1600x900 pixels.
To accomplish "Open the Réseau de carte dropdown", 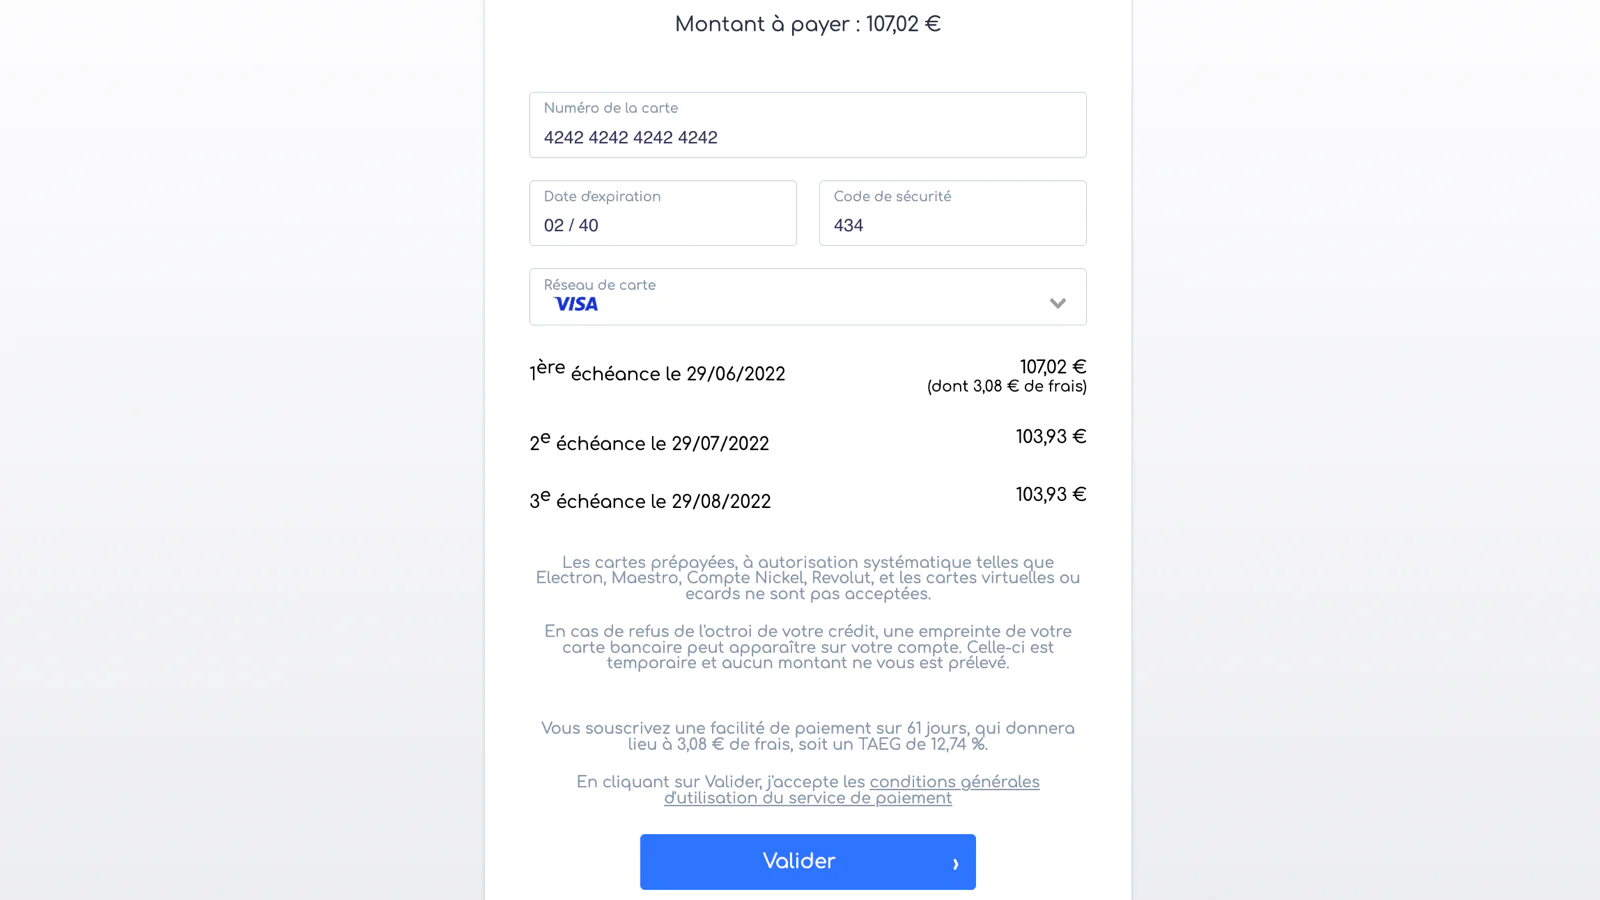I will point(807,297).
